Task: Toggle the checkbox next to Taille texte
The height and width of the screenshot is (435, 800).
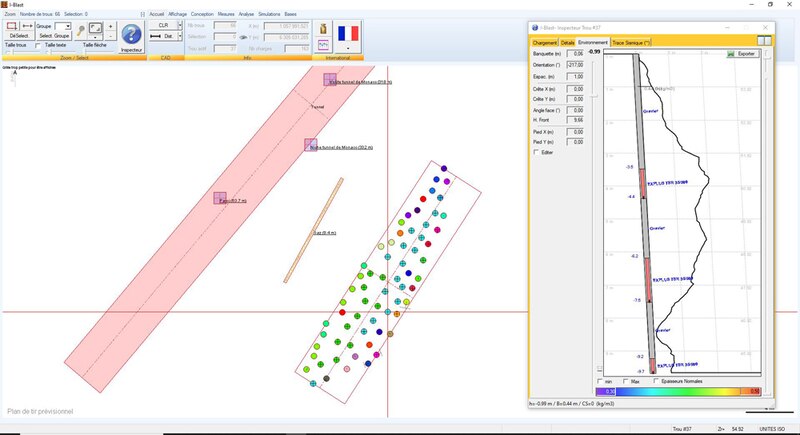Action: coord(38,45)
